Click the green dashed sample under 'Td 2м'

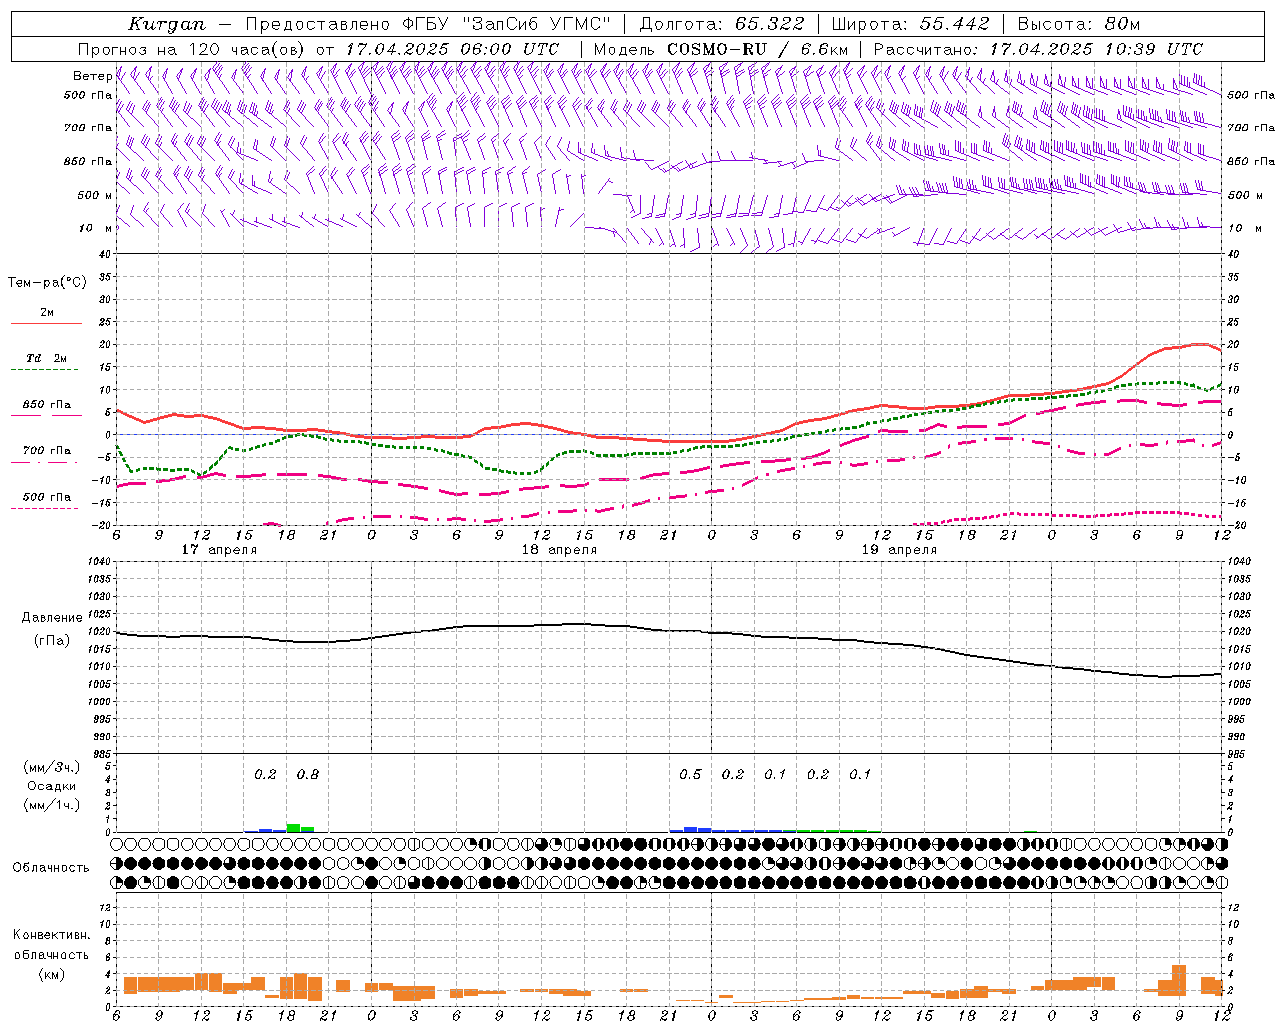click(44, 370)
